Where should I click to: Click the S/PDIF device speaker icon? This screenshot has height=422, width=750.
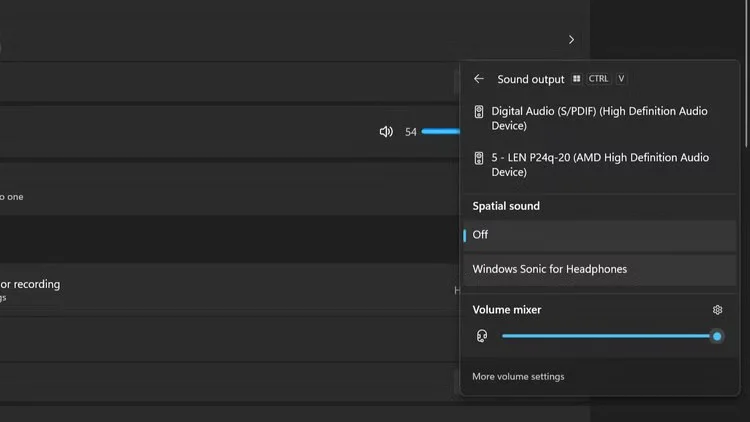pos(478,111)
